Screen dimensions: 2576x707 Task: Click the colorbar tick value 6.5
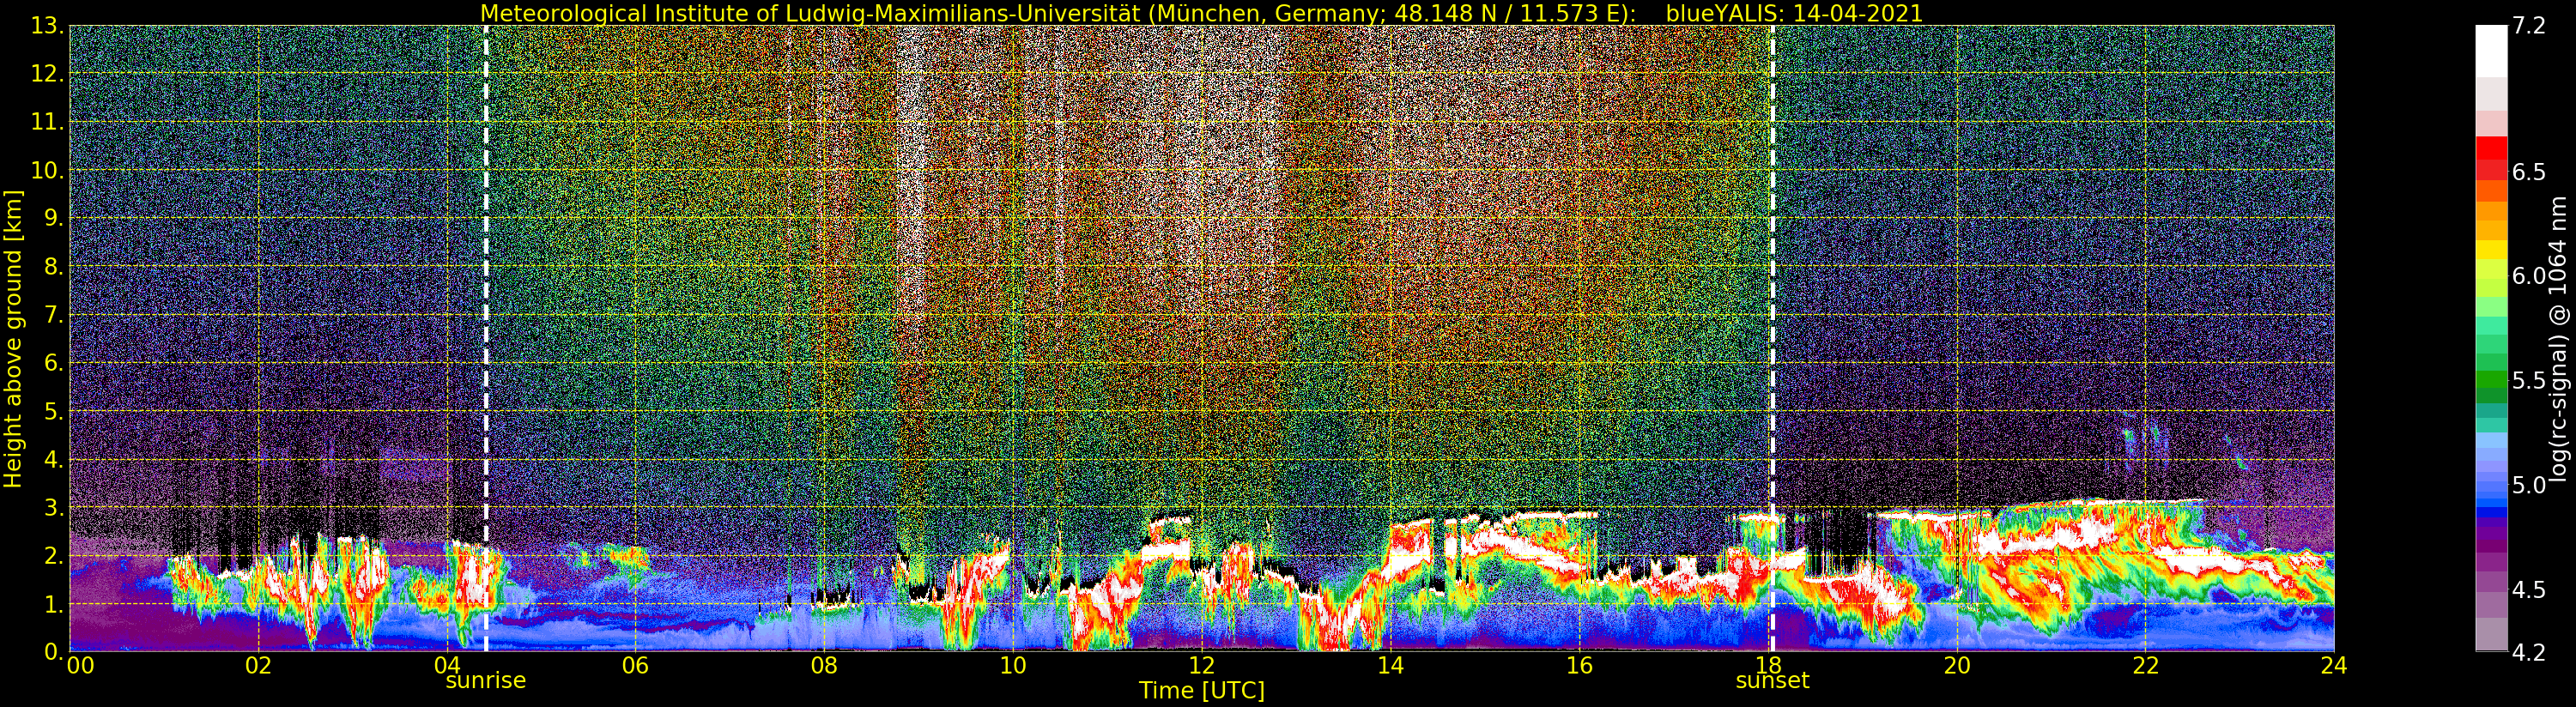pyautogui.click(x=2528, y=172)
